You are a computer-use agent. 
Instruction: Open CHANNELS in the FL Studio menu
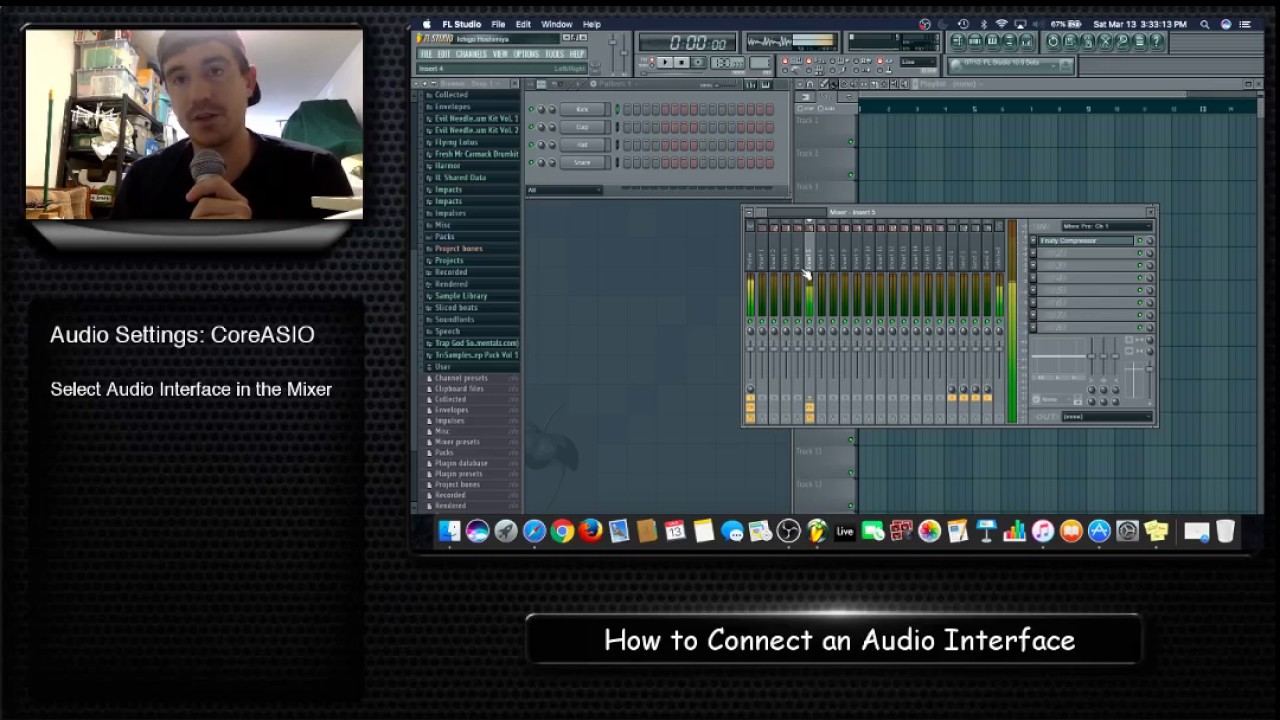471,54
